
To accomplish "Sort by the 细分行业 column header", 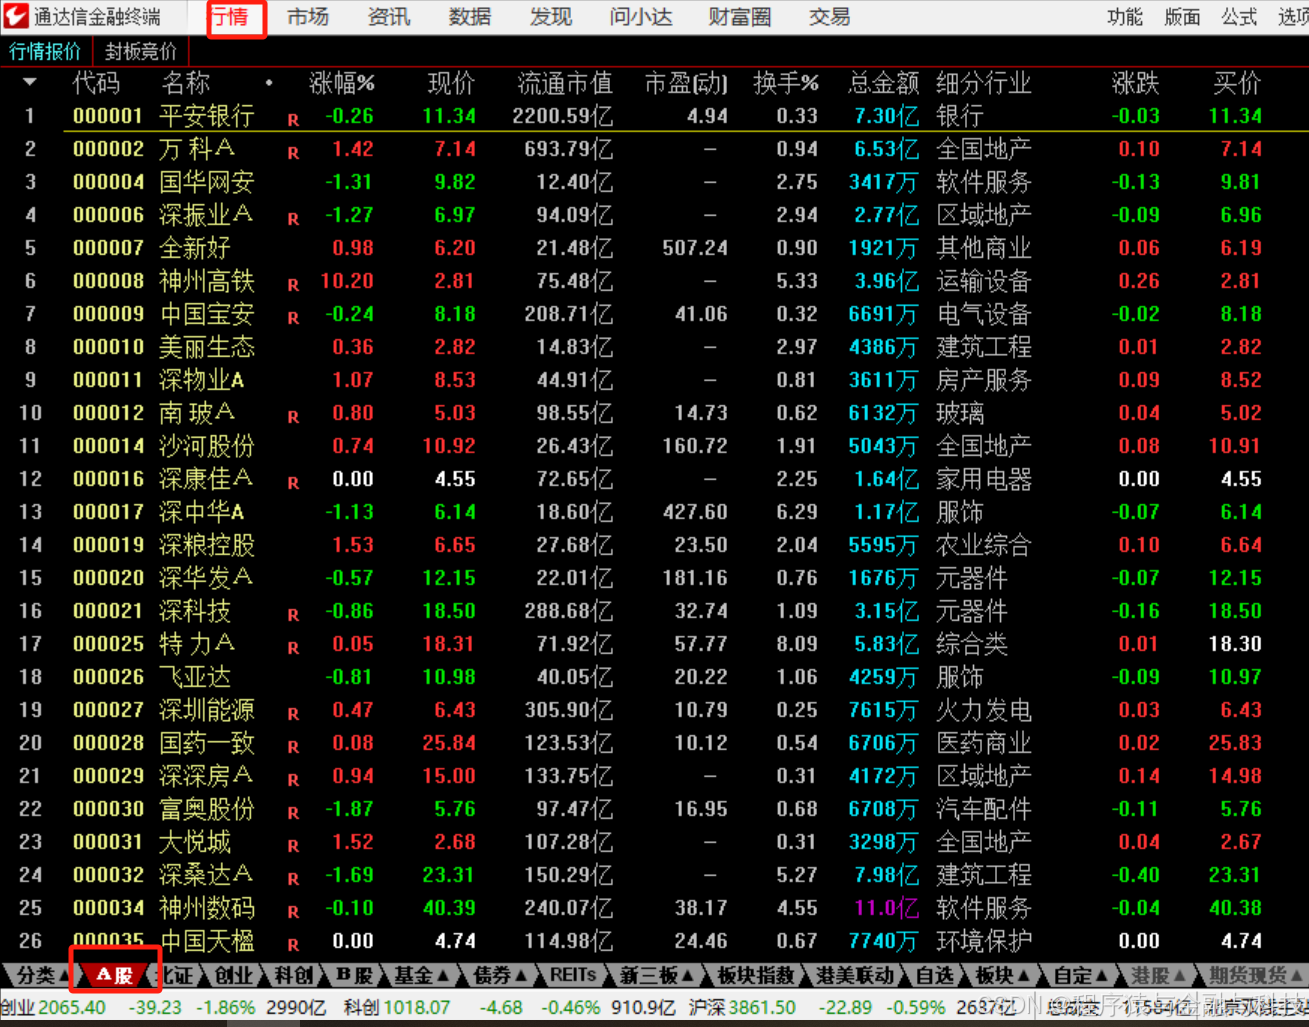I will [984, 83].
